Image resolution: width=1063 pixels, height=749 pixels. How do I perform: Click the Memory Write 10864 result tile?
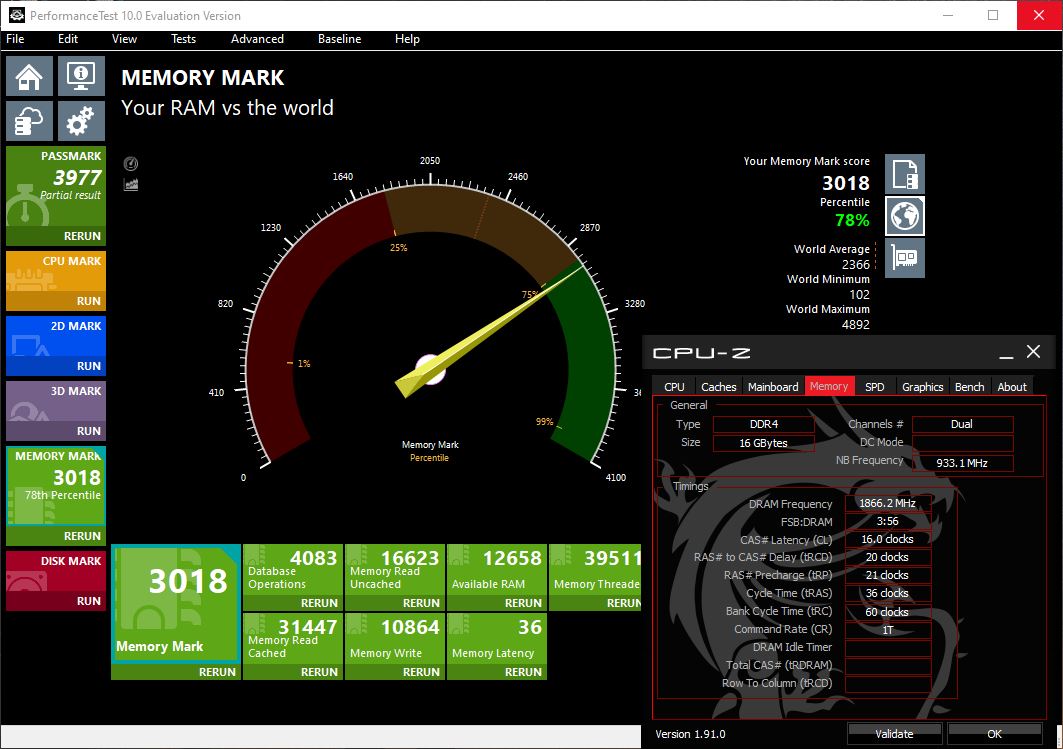395,638
